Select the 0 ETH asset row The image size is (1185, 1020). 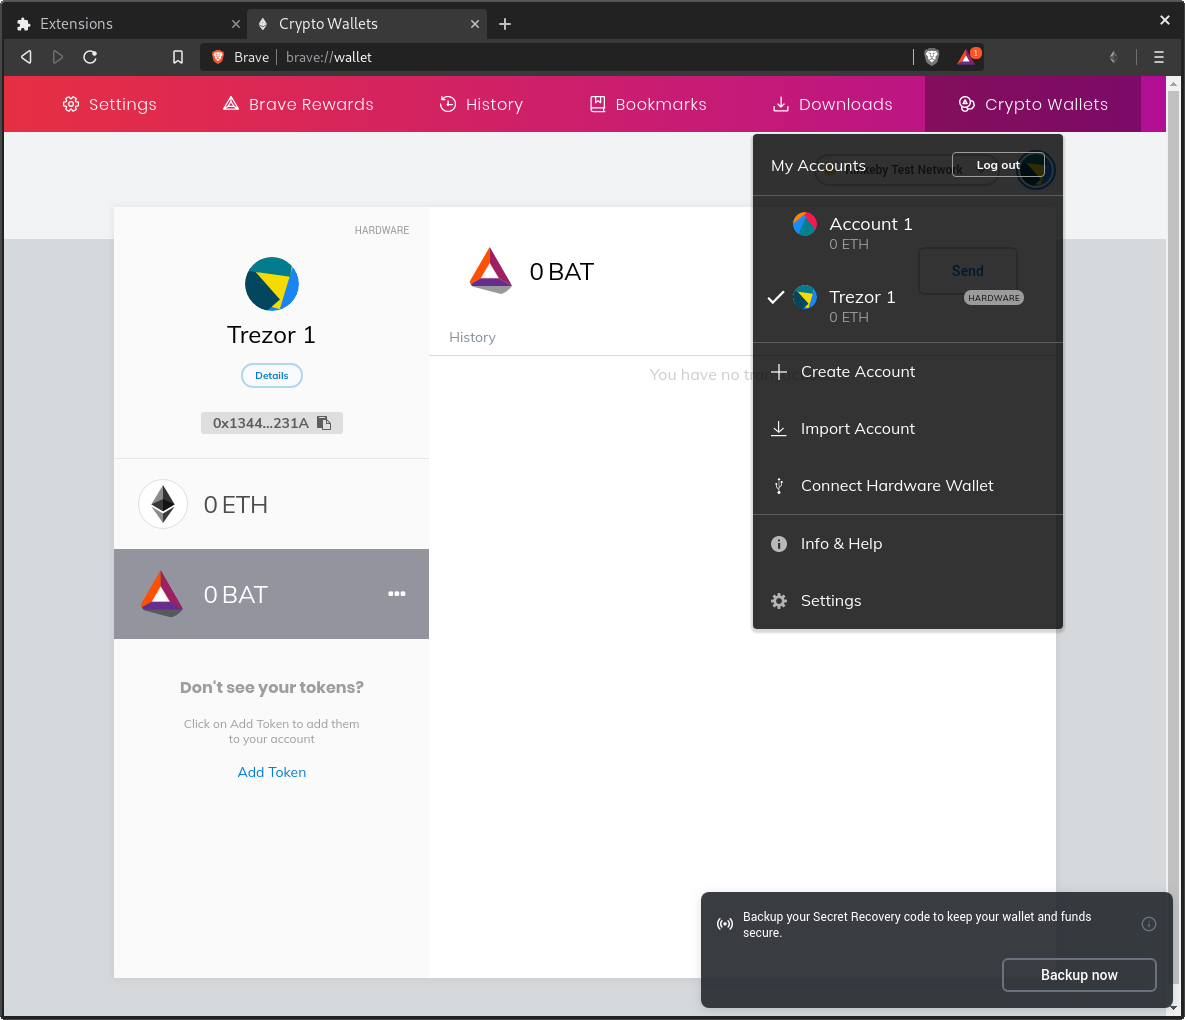click(x=271, y=504)
